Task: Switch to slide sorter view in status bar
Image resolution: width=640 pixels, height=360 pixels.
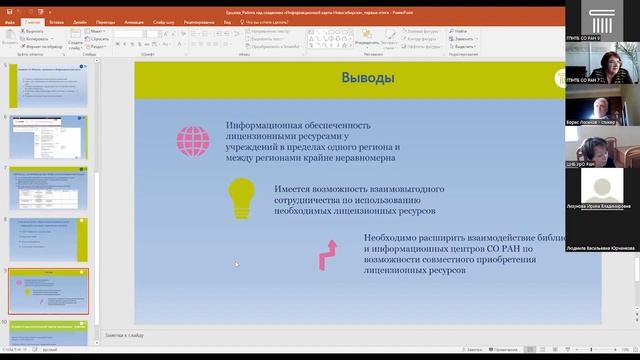Action: pyautogui.click(x=542, y=349)
